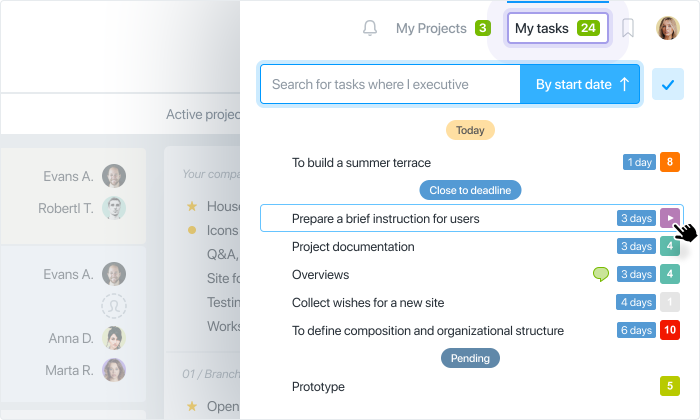Open the notifications bell icon
Viewport: 700px width, 420px height.
click(370, 28)
